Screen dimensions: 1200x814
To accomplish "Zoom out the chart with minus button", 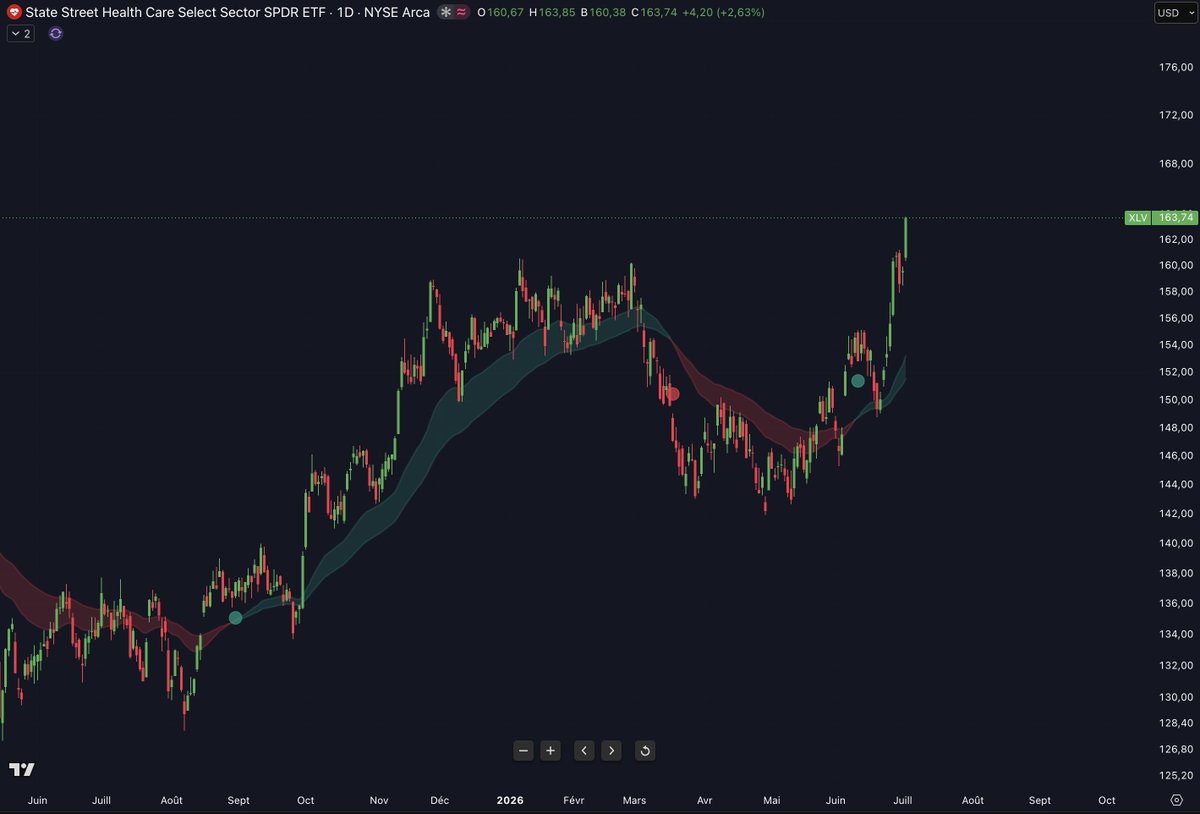I will click(x=523, y=751).
